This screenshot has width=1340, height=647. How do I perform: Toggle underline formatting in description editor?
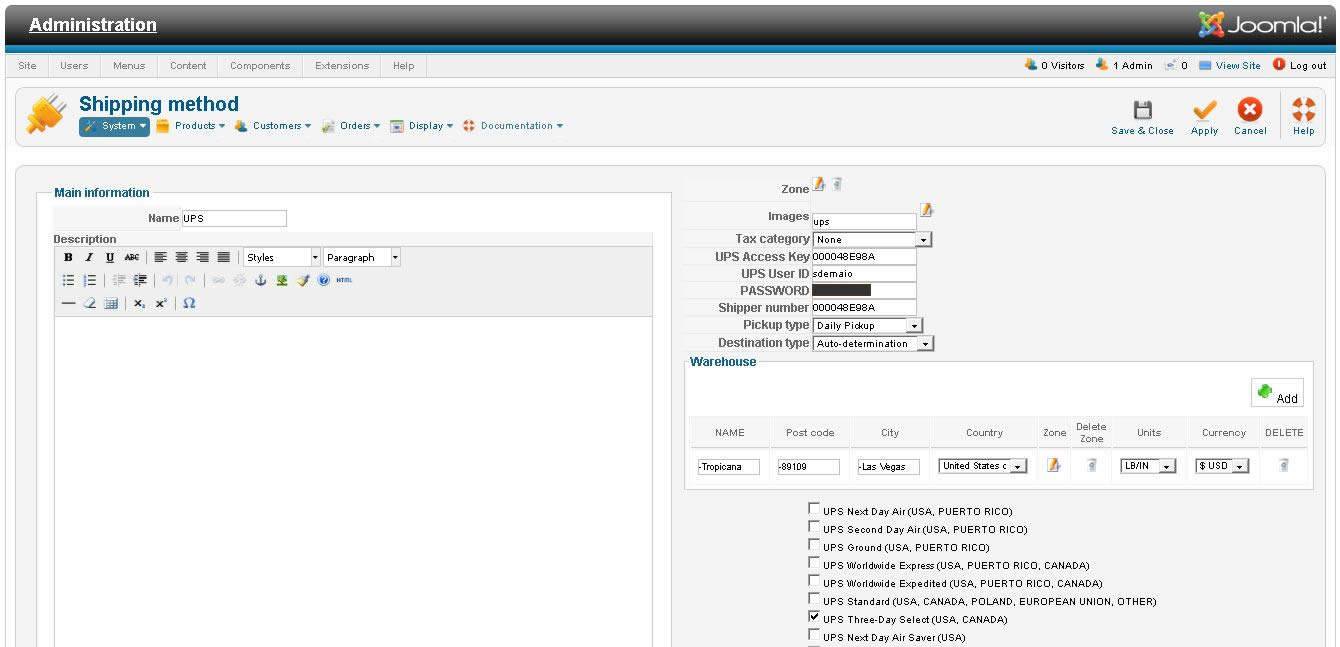(x=110, y=257)
